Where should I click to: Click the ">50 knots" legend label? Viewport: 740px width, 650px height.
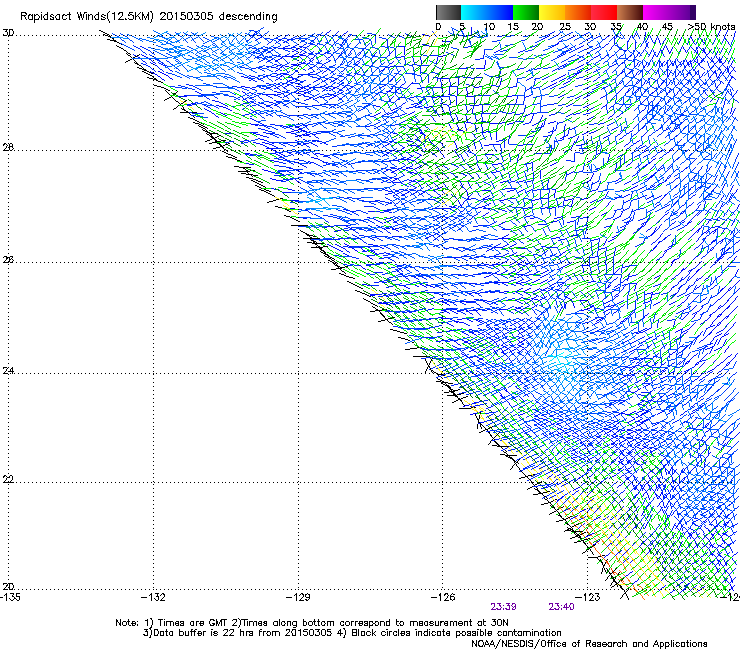pos(711,27)
